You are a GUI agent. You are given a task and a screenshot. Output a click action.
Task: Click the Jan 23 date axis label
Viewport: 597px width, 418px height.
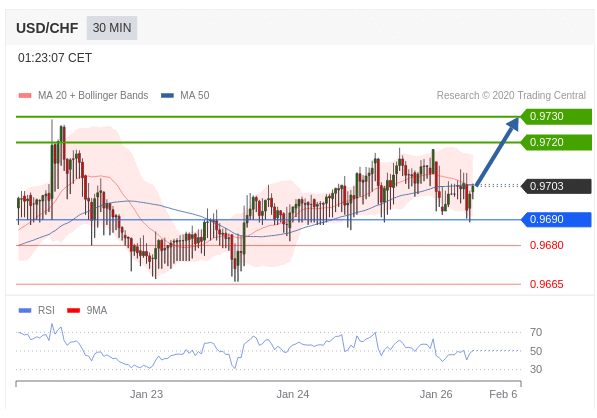coord(146,394)
